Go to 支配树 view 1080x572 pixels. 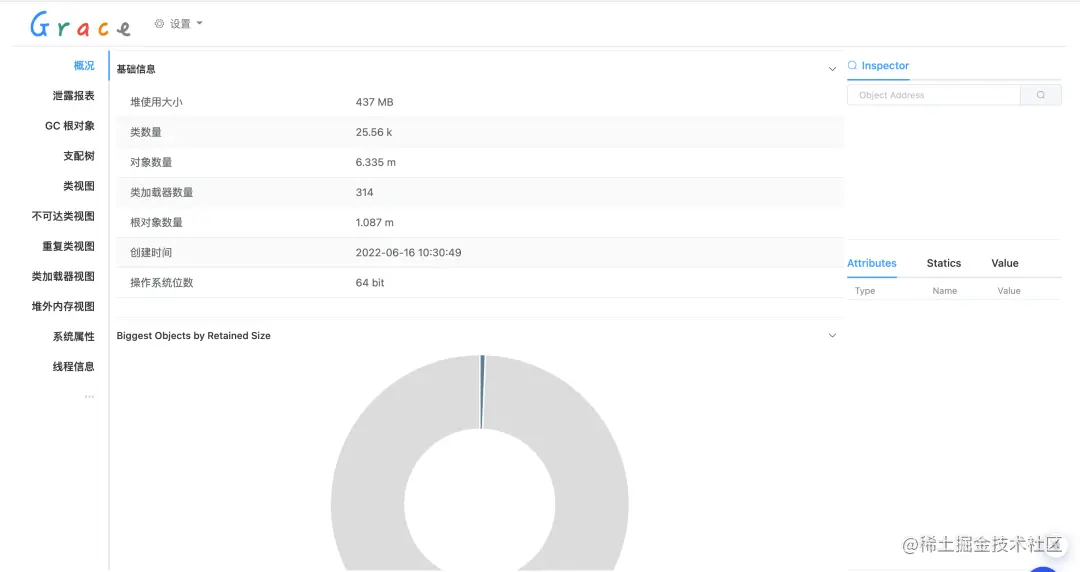79,156
